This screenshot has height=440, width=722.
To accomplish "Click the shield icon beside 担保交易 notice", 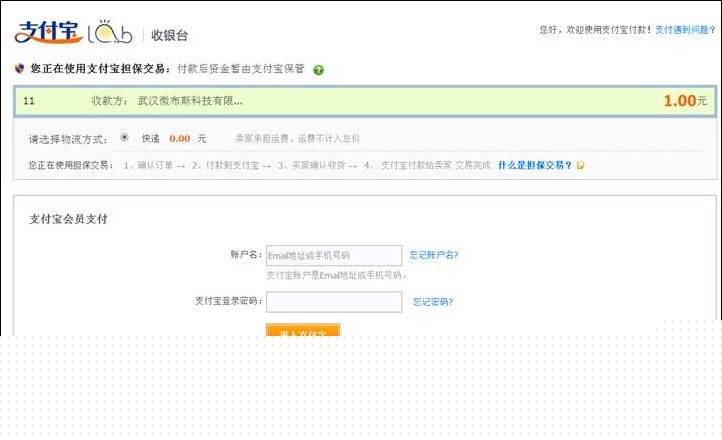I will tap(19, 69).
